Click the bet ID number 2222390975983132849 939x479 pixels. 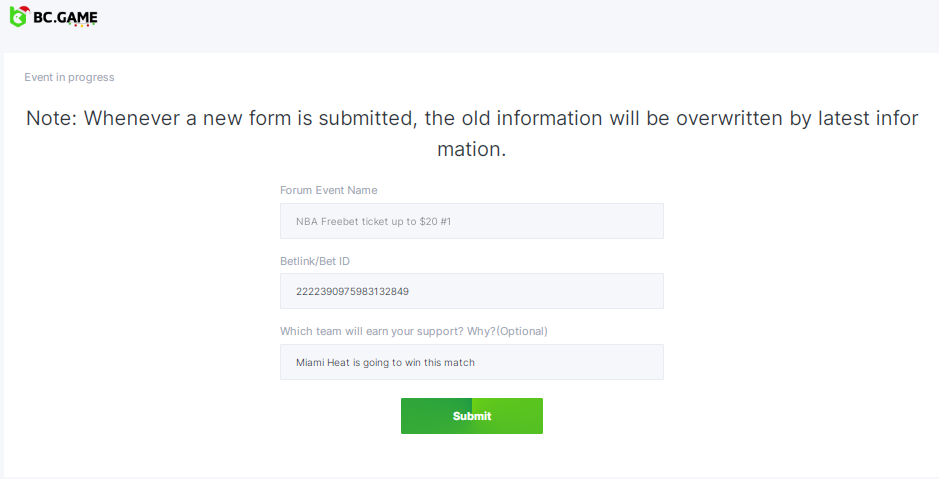point(352,292)
